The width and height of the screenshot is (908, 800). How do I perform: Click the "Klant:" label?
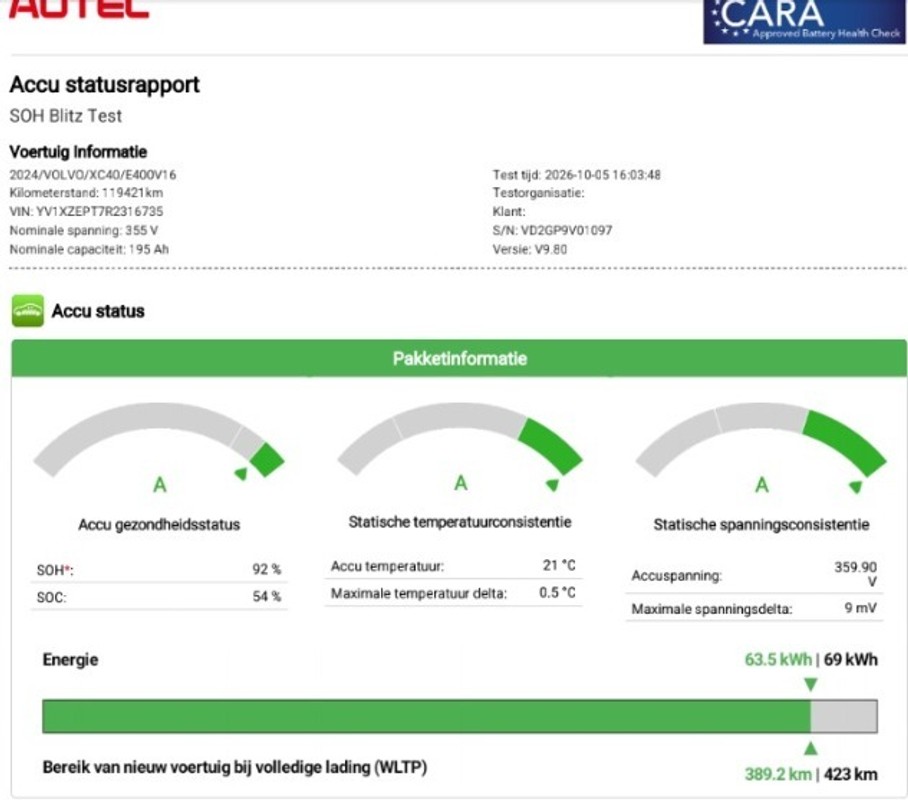pos(509,211)
